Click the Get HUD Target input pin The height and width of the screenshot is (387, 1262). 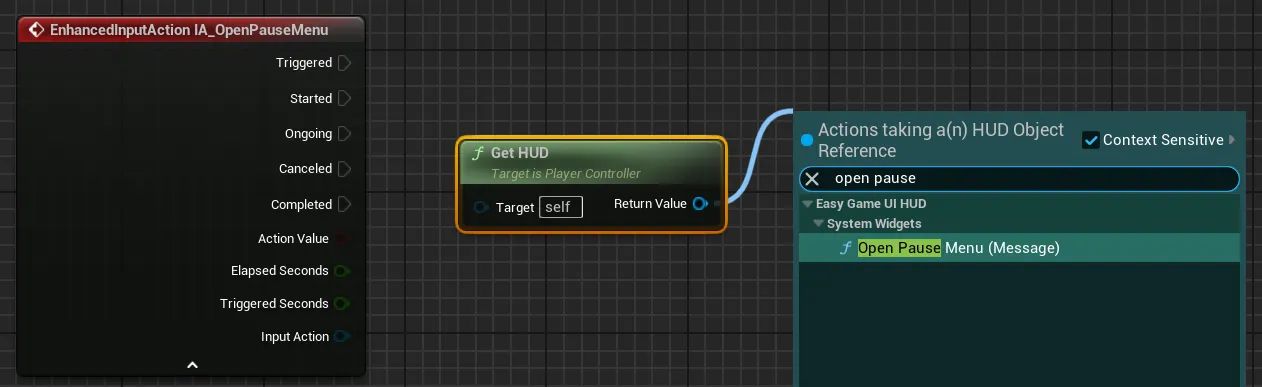tap(481, 207)
